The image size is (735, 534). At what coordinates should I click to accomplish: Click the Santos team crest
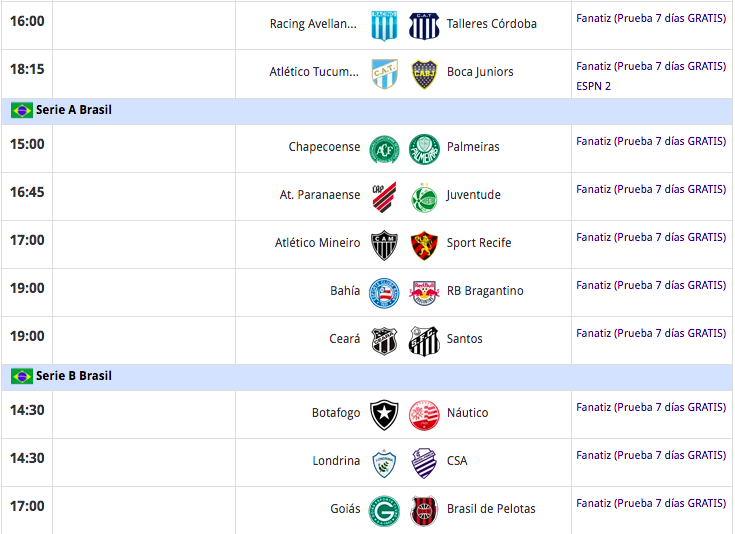coord(424,340)
